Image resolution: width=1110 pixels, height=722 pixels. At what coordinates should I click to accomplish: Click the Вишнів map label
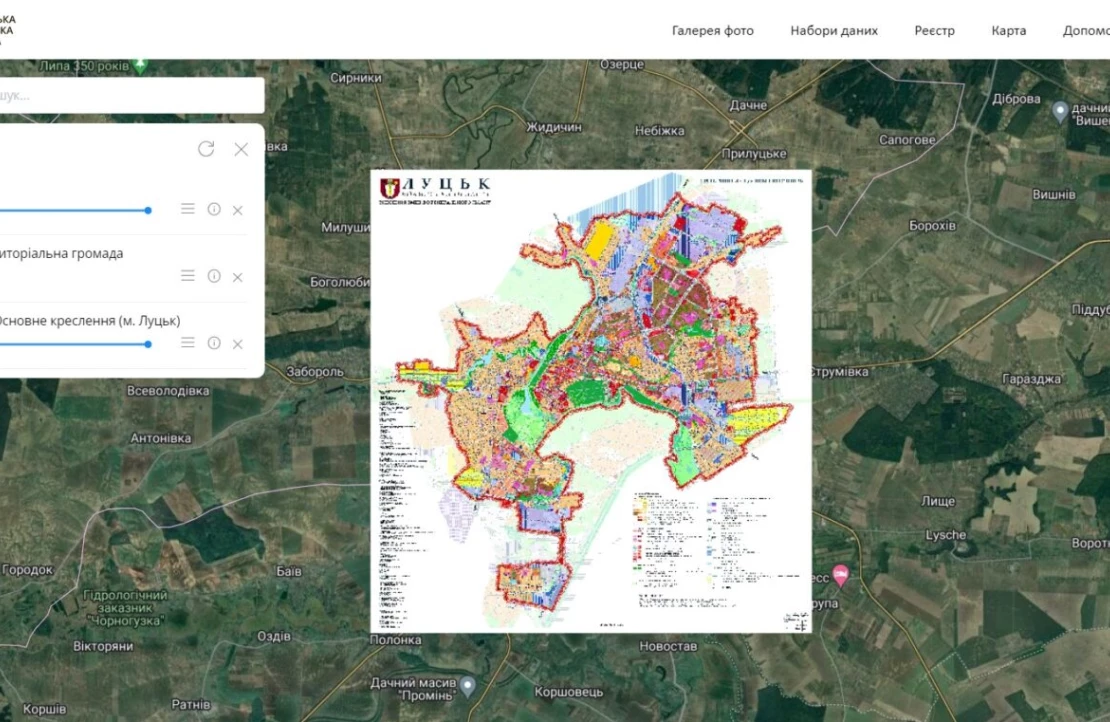1053,195
